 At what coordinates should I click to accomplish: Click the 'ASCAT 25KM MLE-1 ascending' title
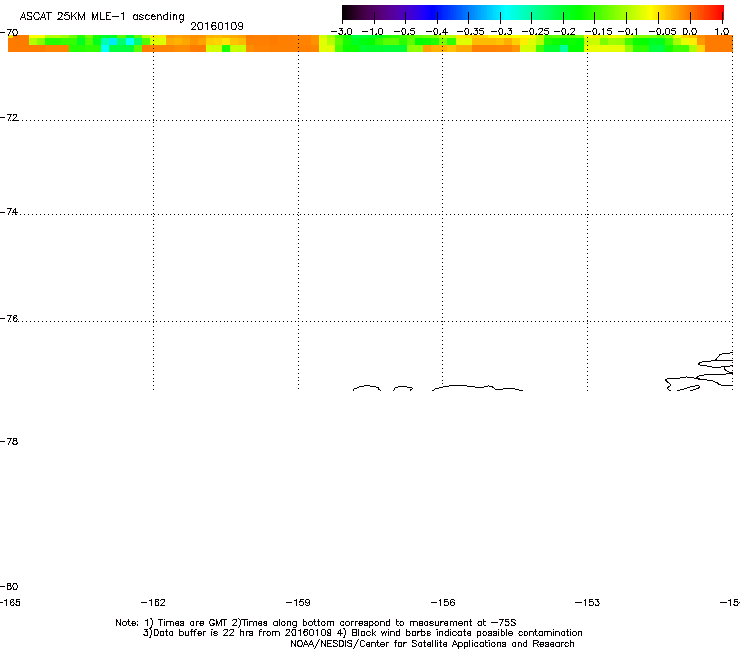[102, 17]
